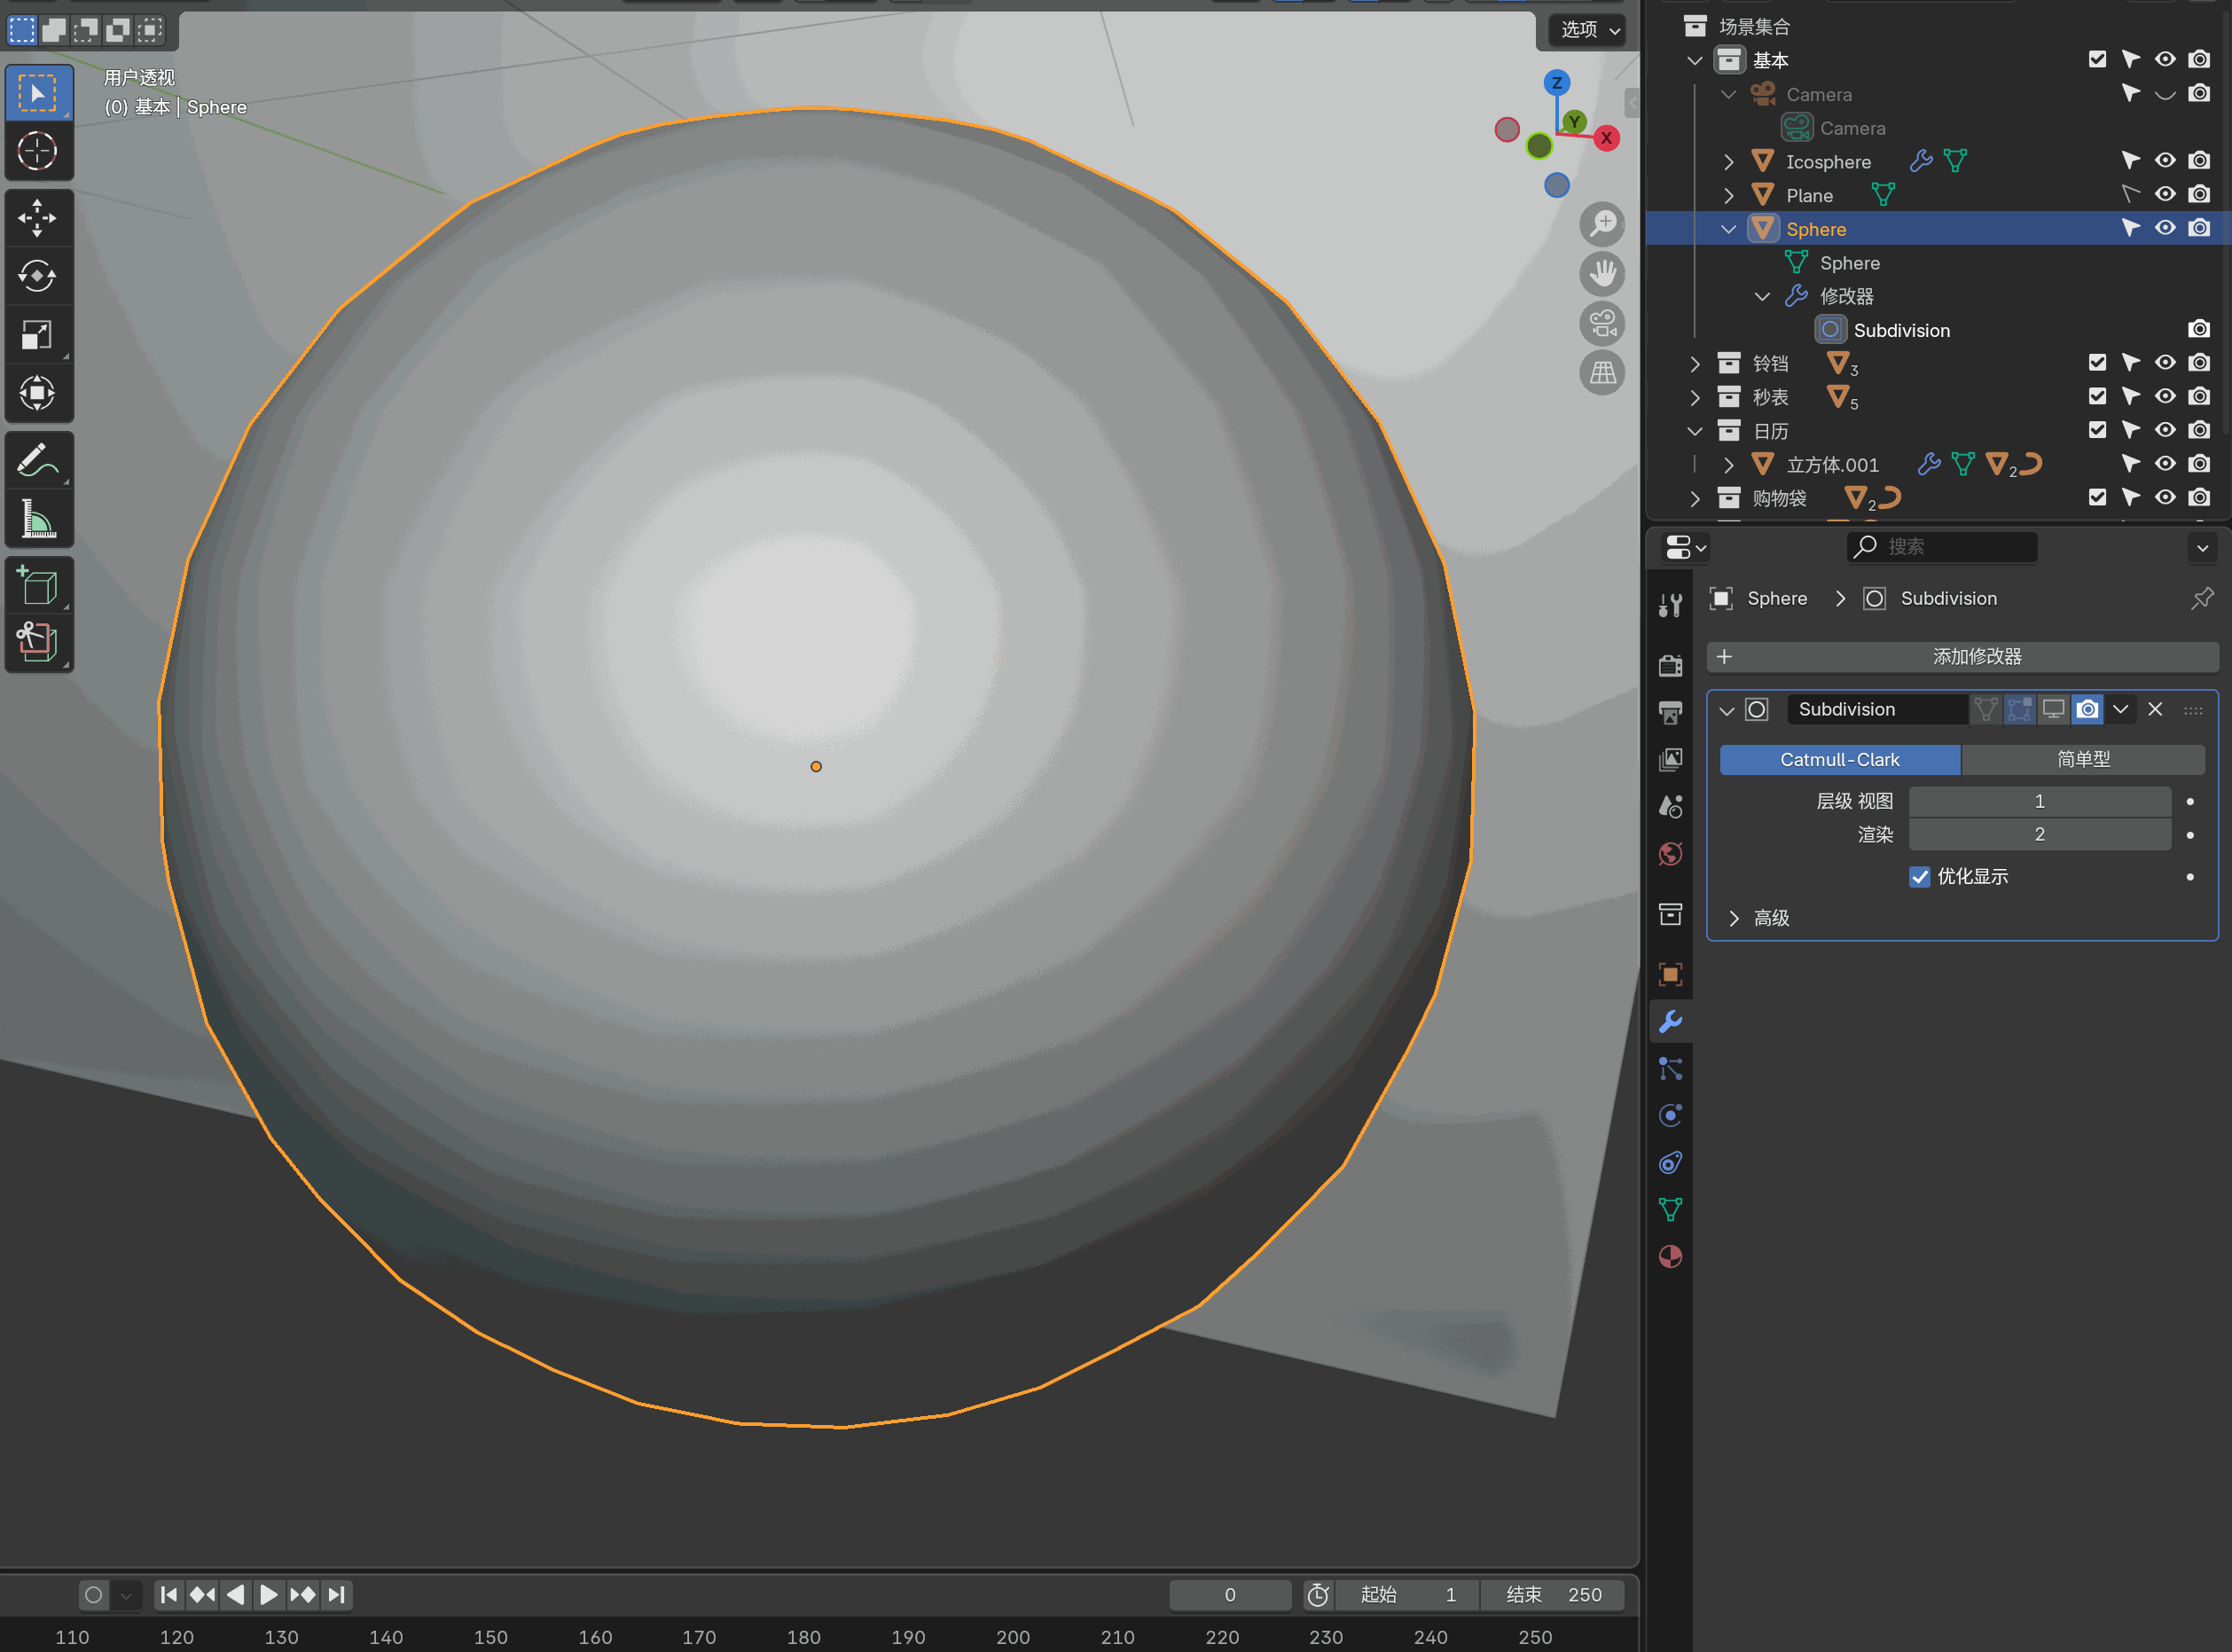Open the Object Data properties tab
This screenshot has width=2232, height=1652.
coord(1670,1210)
